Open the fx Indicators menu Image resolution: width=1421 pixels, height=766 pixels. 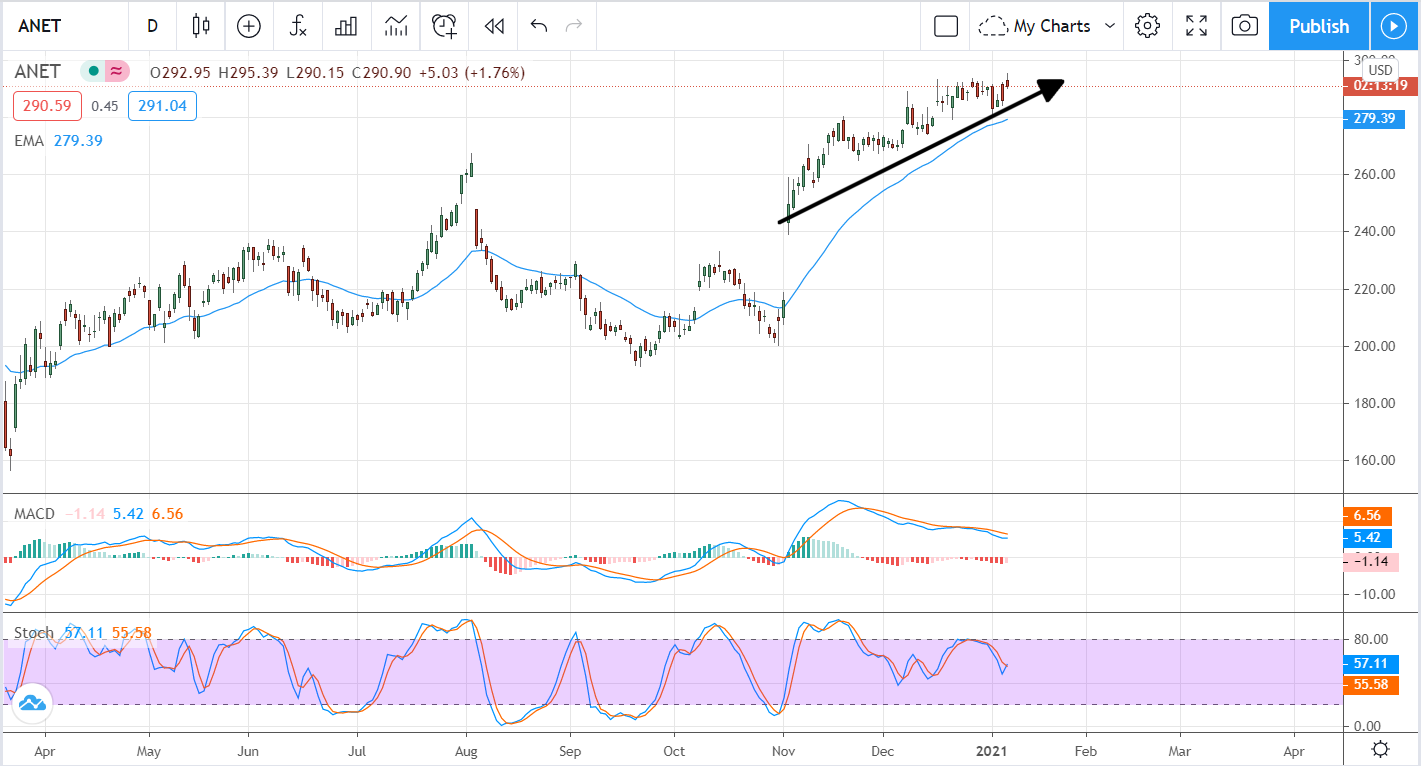(297, 26)
